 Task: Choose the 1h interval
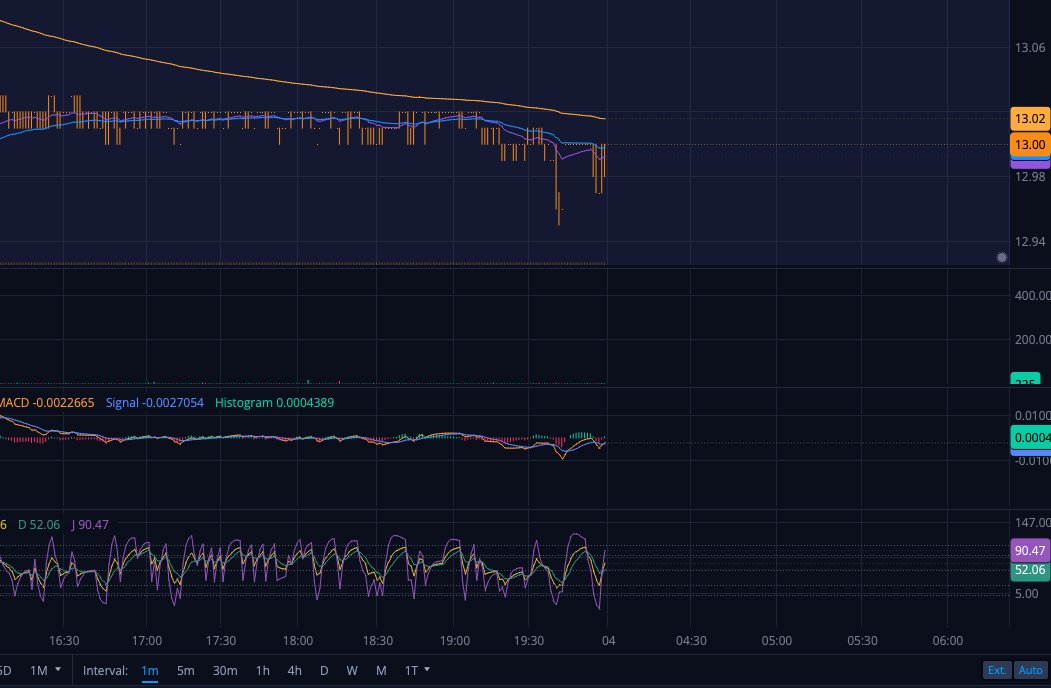click(263, 671)
